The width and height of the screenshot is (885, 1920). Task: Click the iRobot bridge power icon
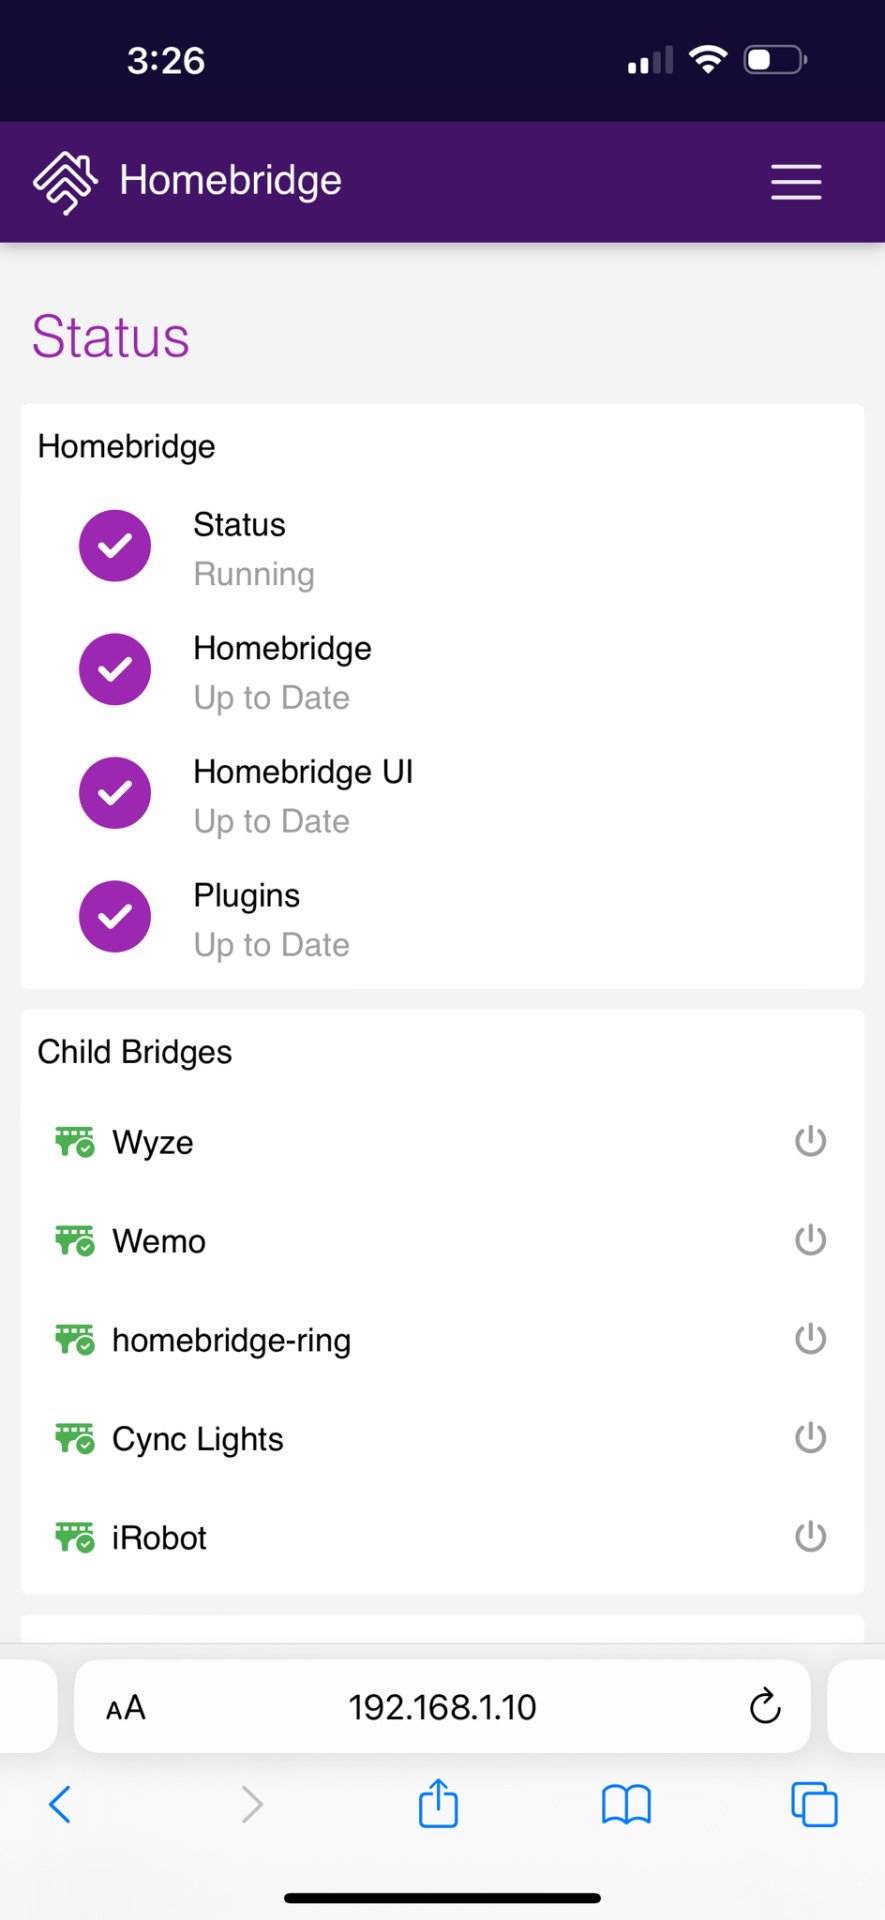(810, 1537)
